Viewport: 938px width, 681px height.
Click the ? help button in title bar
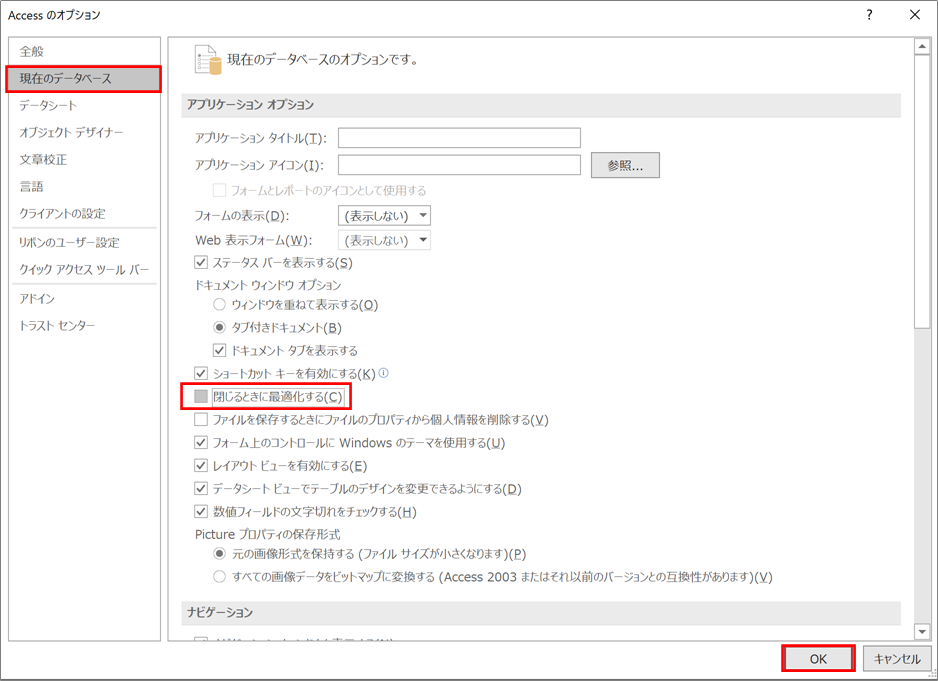tap(869, 15)
